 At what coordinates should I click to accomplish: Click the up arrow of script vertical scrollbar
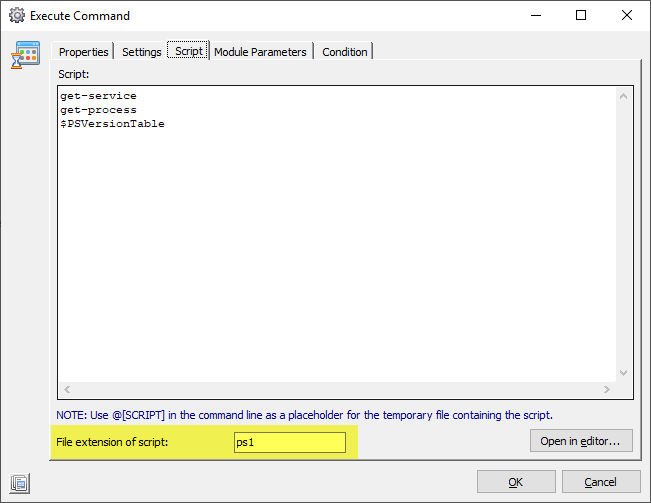[x=623, y=97]
